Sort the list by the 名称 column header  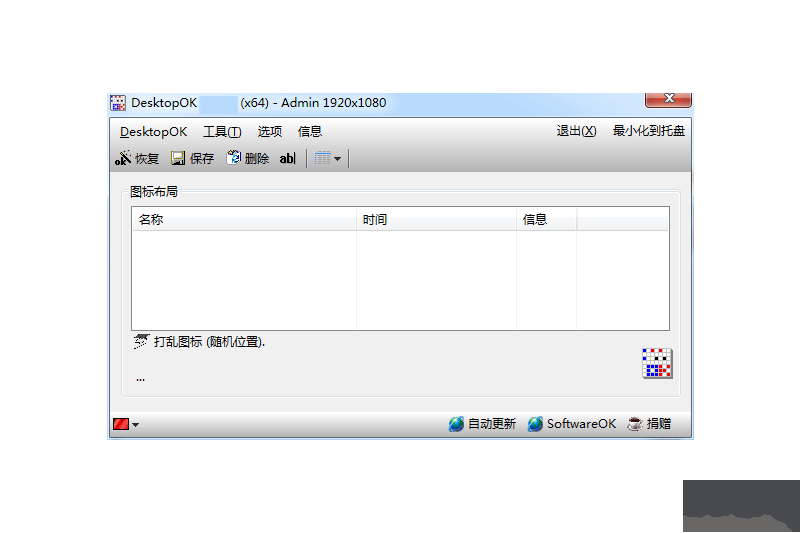pyautogui.click(x=244, y=220)
